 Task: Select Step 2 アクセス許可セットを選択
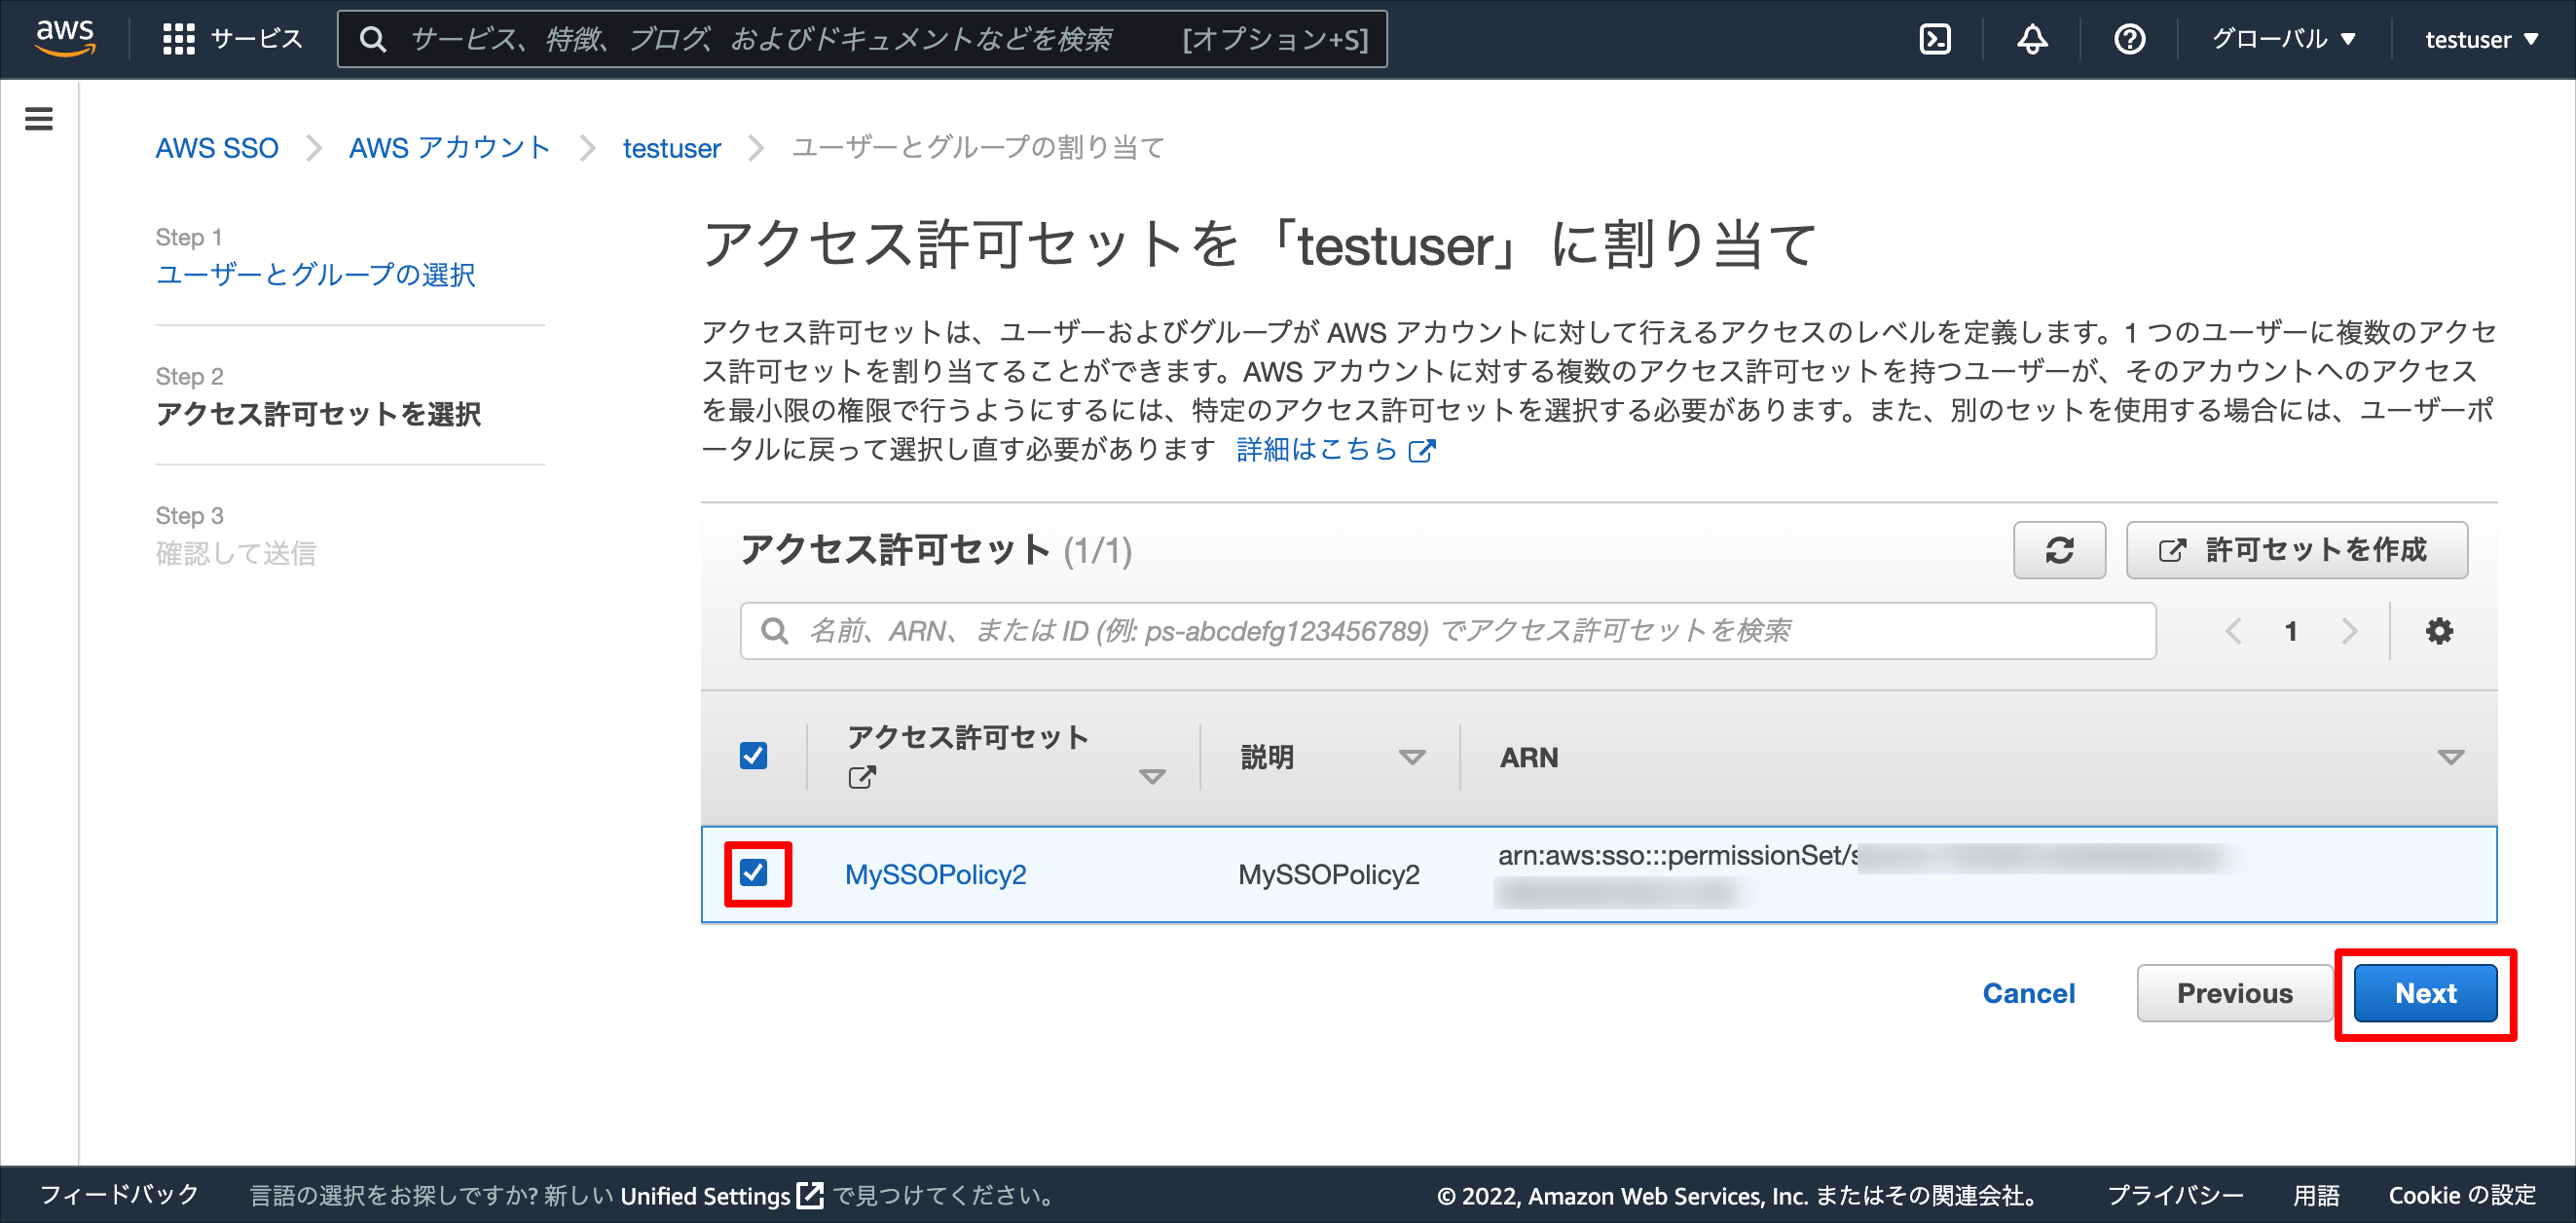pos(318,414)
